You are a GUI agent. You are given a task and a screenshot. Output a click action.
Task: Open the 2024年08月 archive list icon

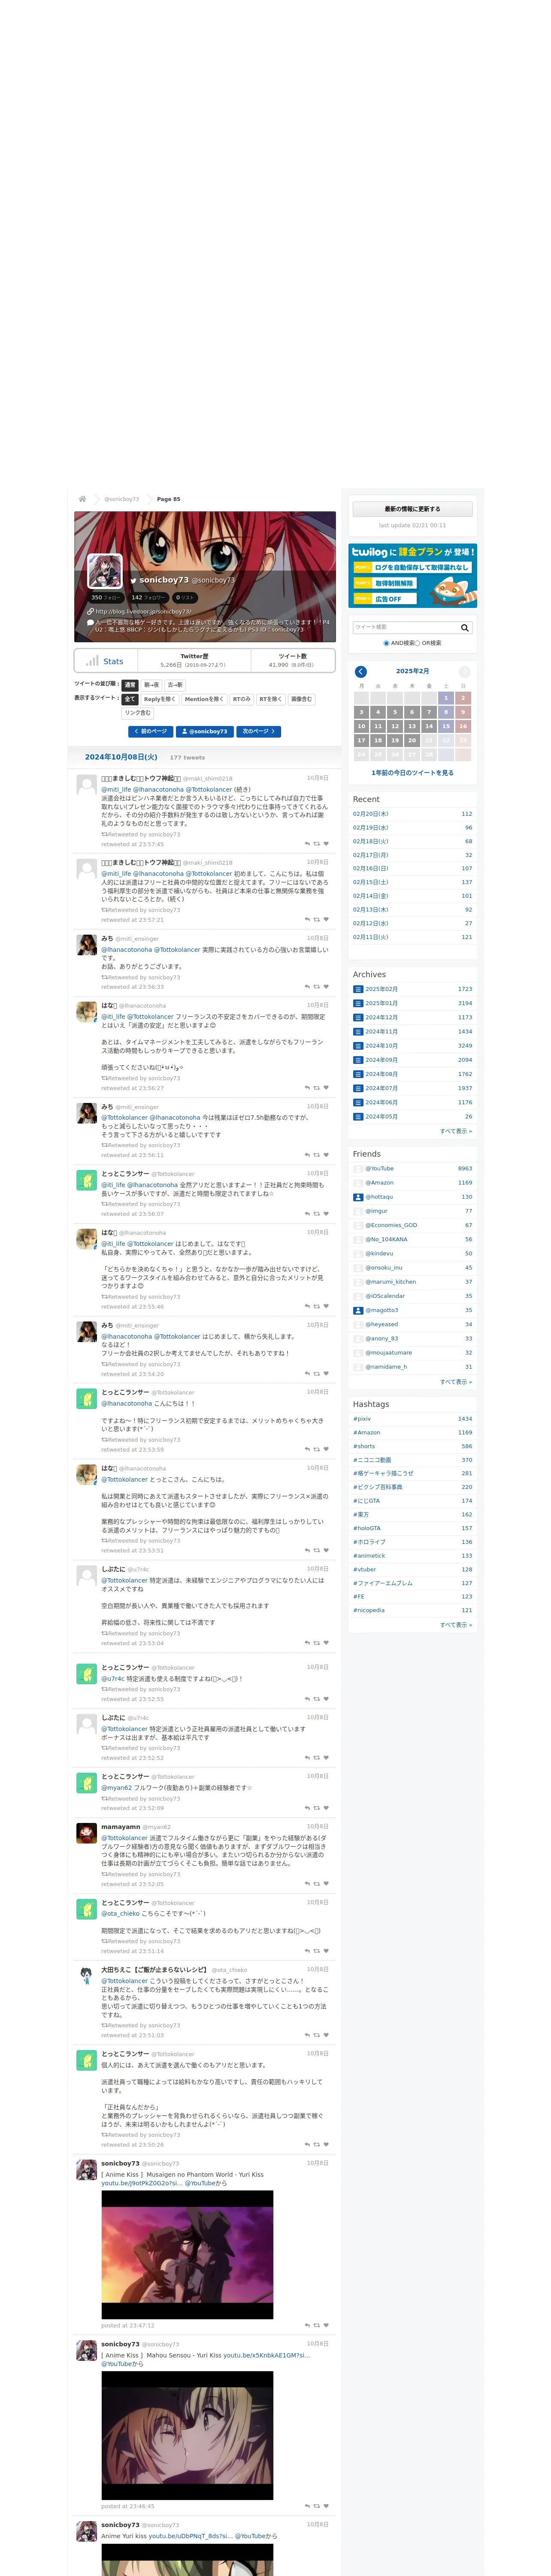(x=358, y=1074)
